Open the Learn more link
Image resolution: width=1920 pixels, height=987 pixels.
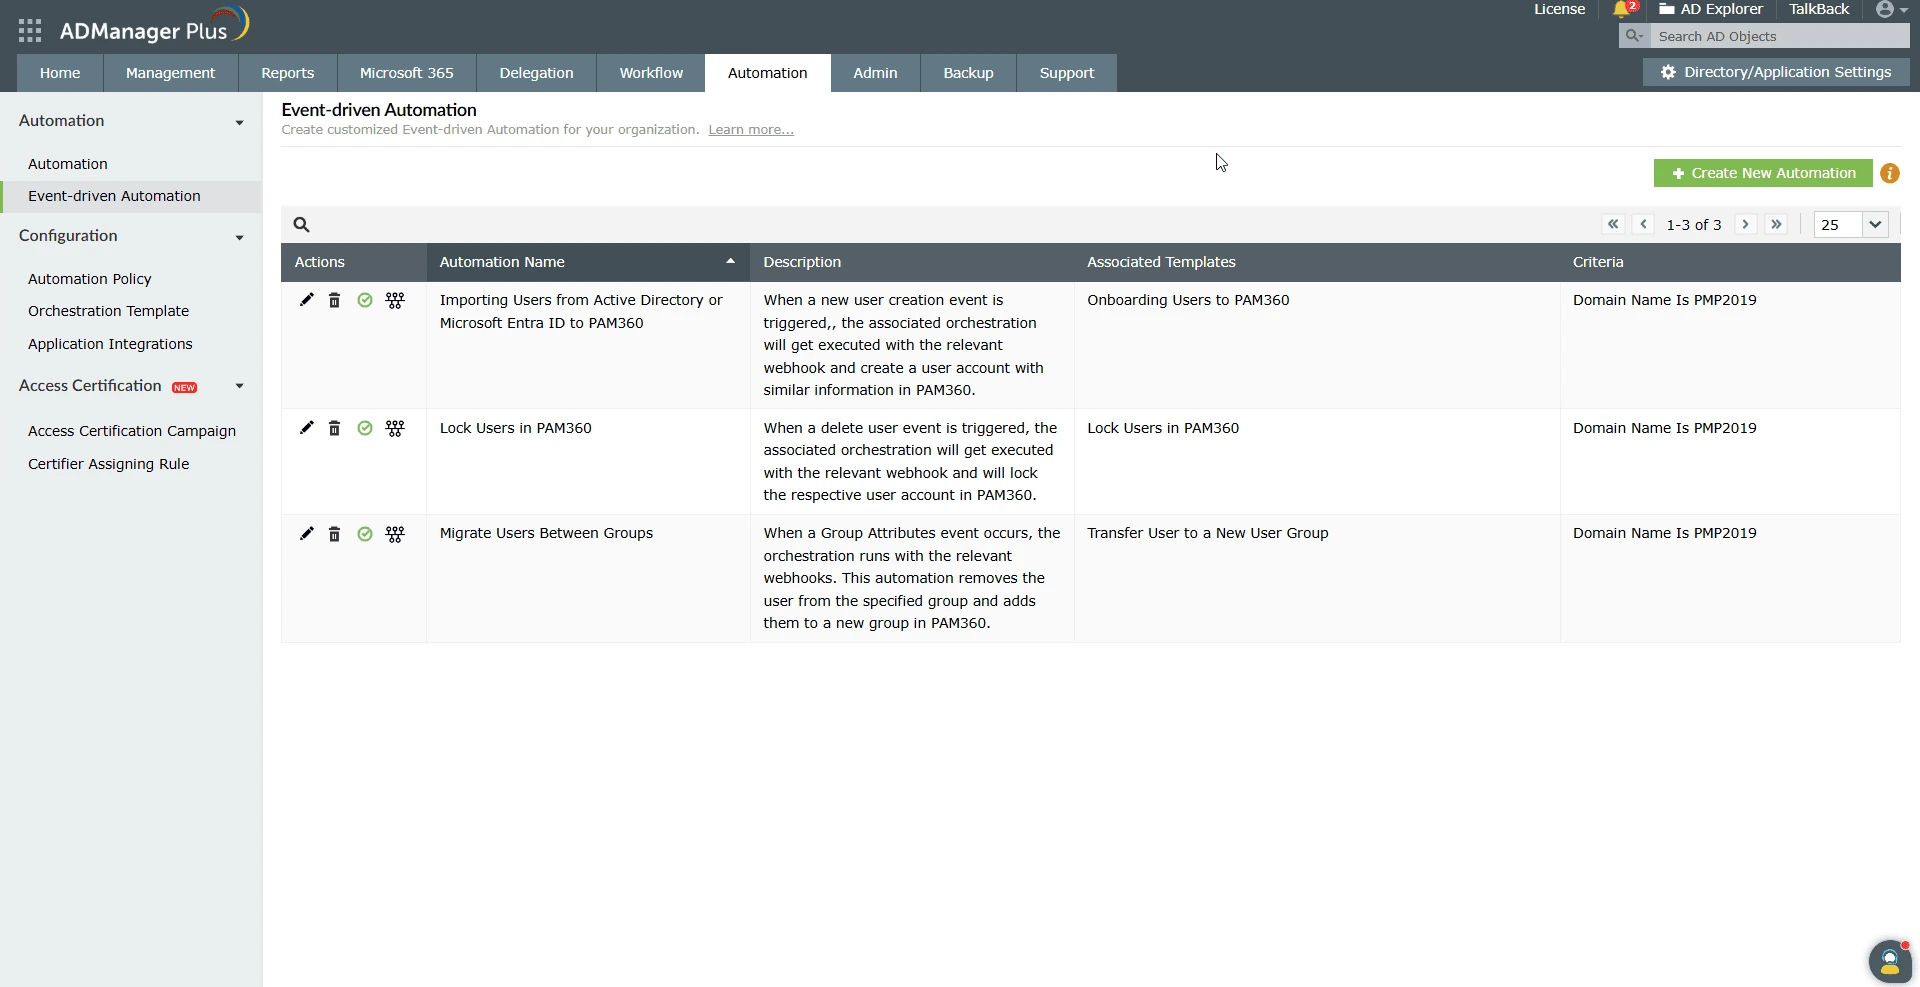click(x=750, y=129)
